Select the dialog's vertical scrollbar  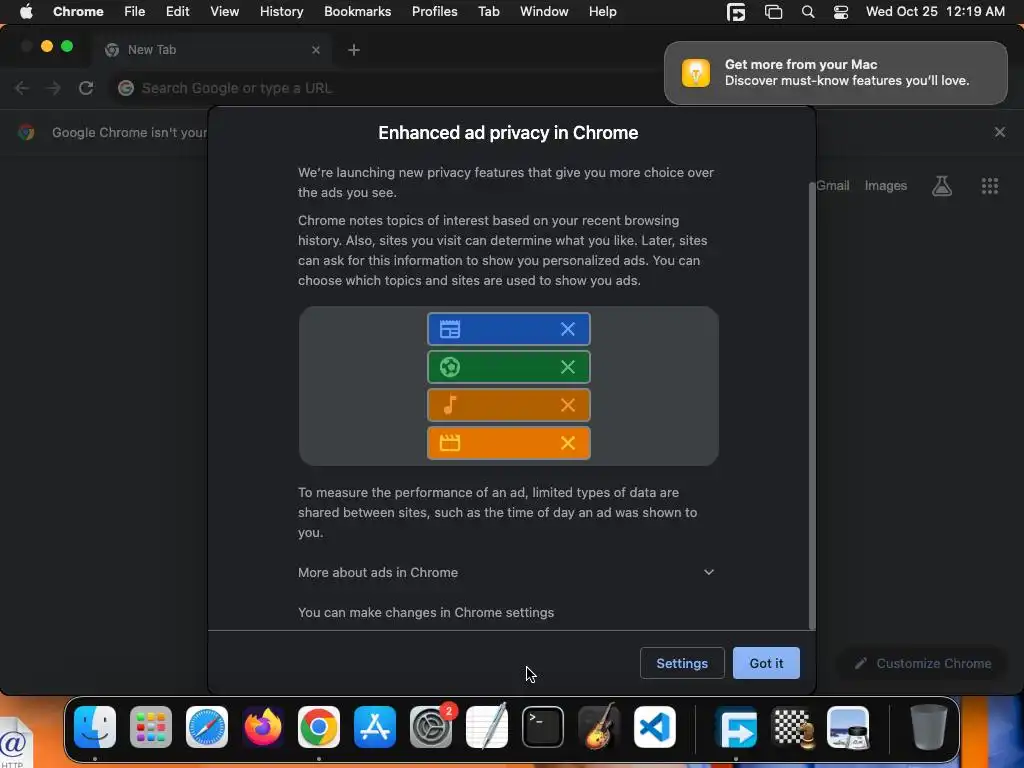pos(812,405)
